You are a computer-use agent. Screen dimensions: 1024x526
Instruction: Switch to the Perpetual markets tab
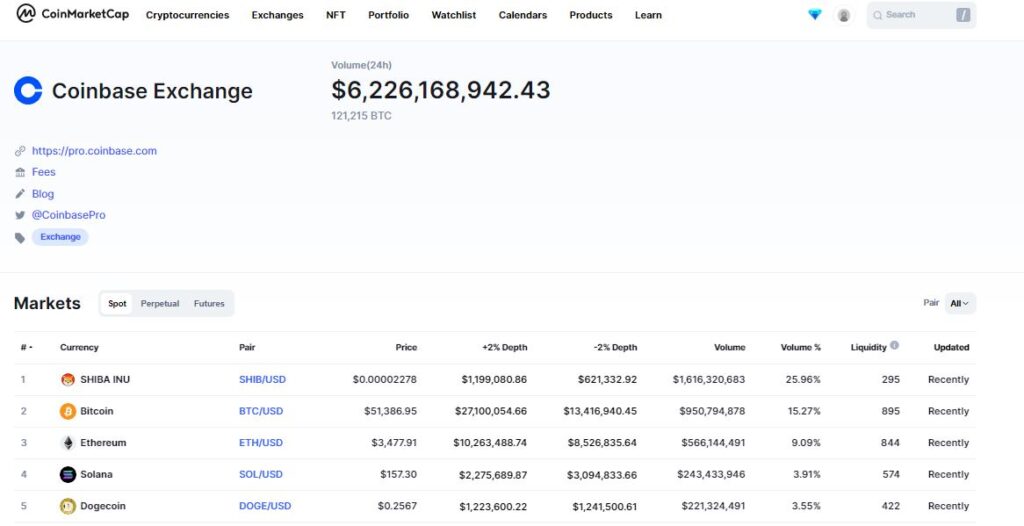point(160,304)
